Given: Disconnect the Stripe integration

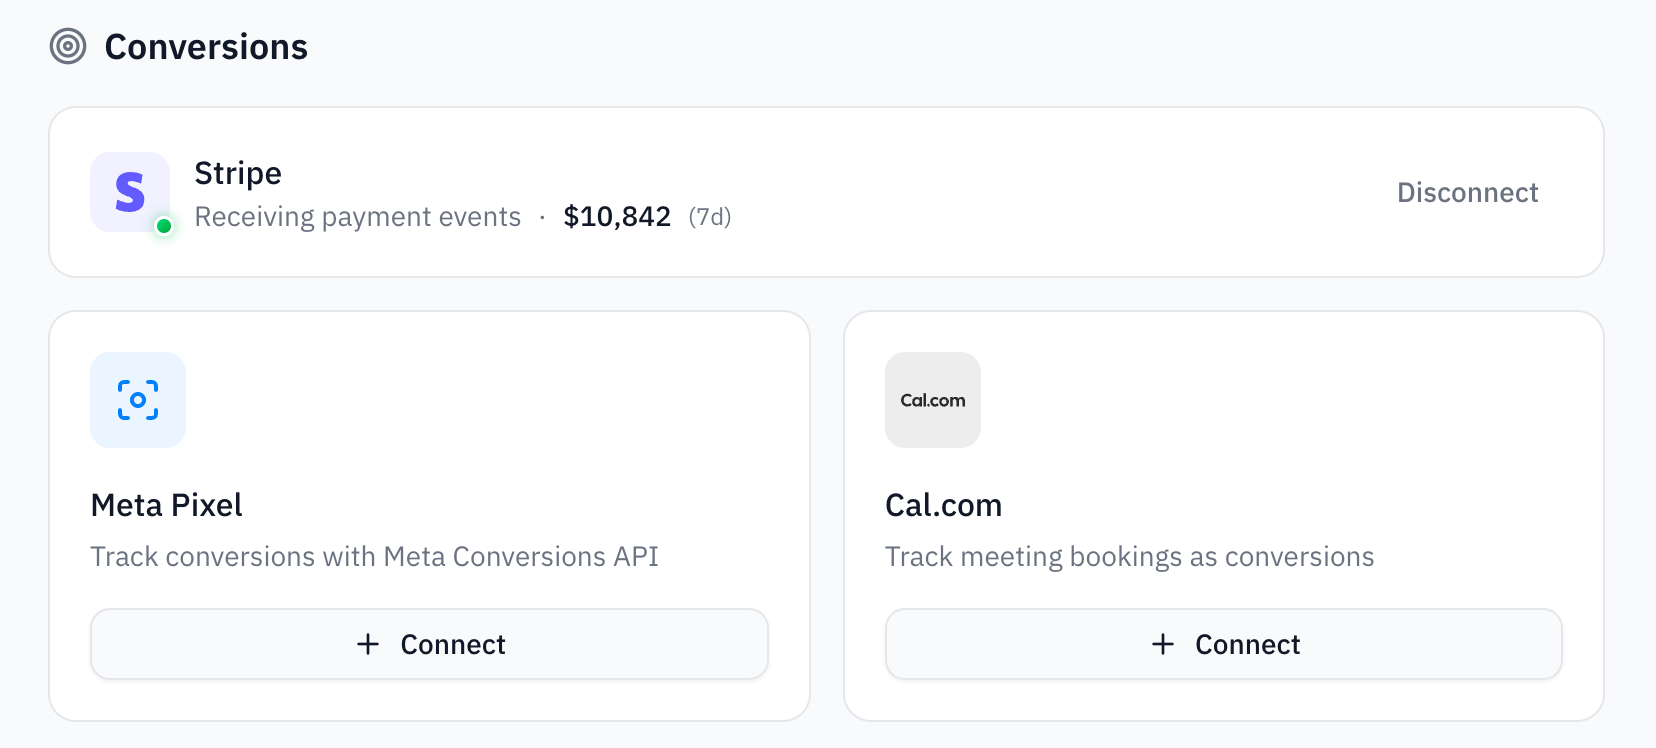Looking at the screenshot, I should click(x=1468, y=192).
